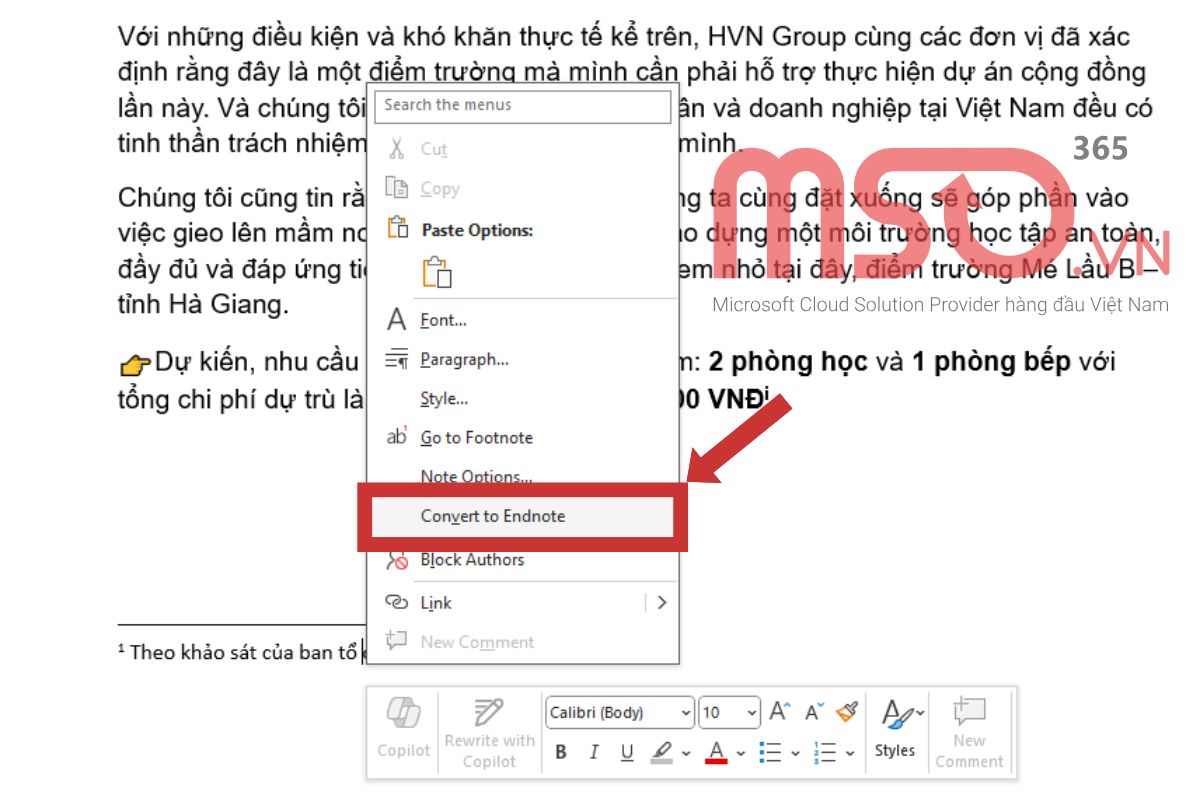Click Copilot button in mini toolbar
The height and width of the screenshot is (800, 1200).
click(404, 729)
